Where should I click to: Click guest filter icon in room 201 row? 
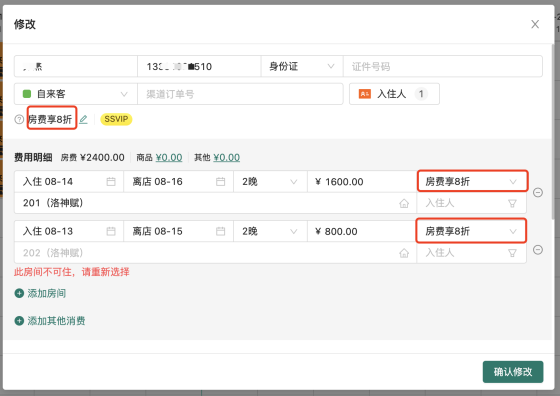pyautogui.click(x=512, y=203)
